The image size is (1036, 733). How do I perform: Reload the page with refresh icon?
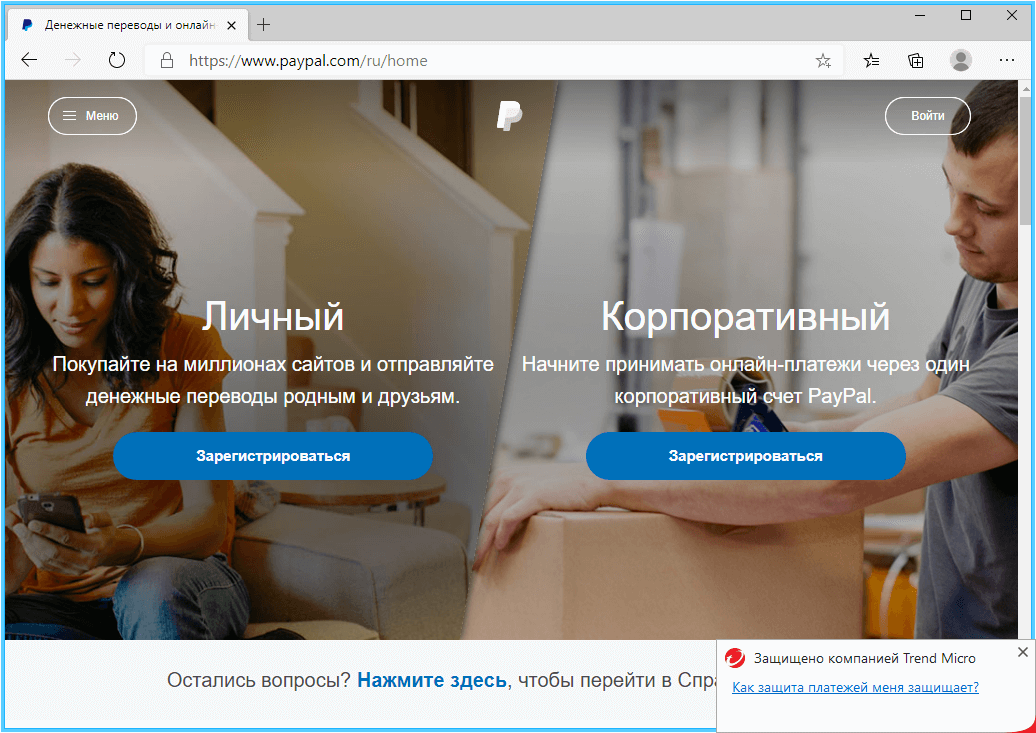pos(117,61)
